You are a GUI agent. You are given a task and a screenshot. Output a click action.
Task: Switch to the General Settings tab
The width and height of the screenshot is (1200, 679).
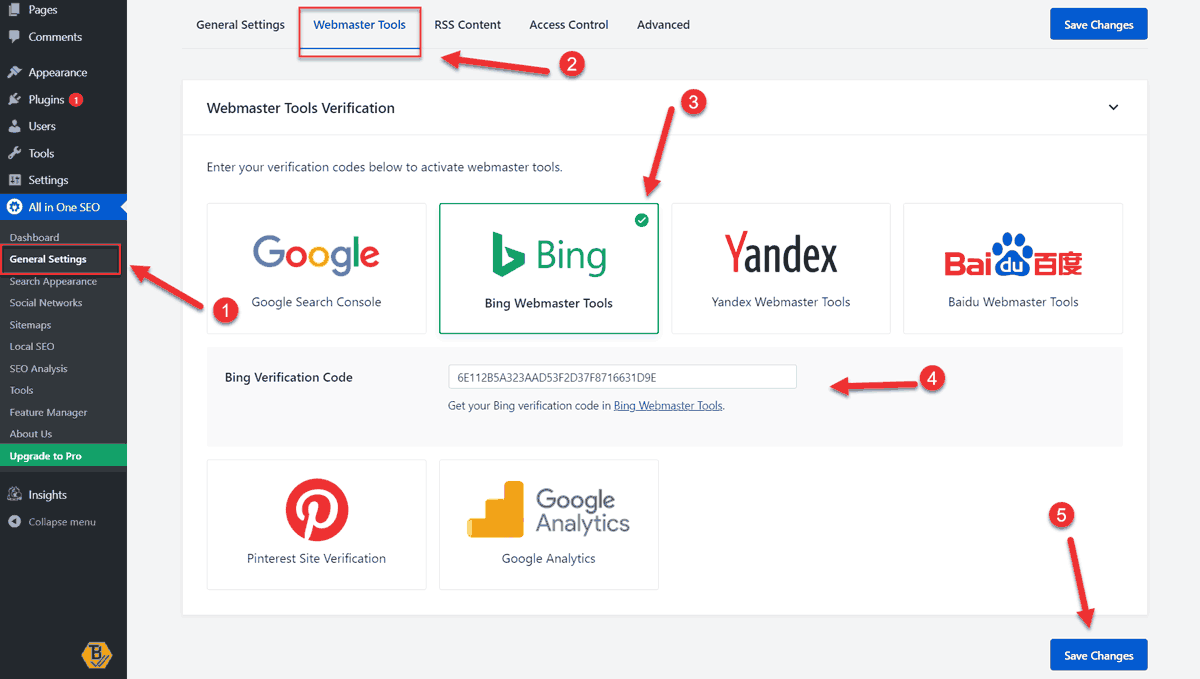click(240, 24)
